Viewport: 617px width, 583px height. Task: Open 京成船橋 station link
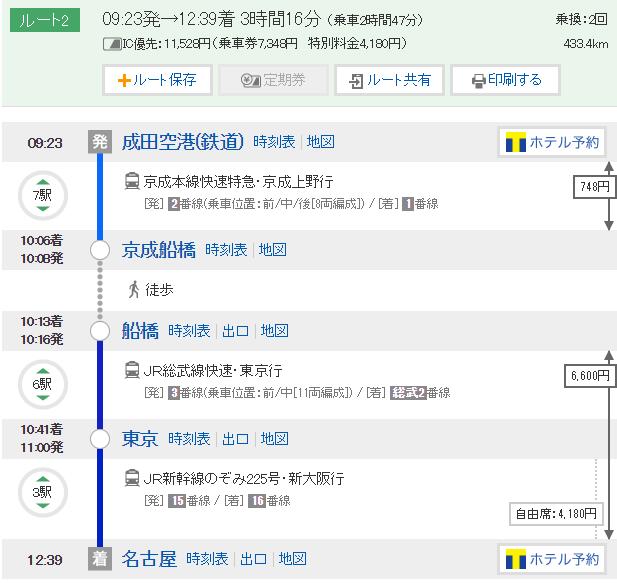click(159, 250)
